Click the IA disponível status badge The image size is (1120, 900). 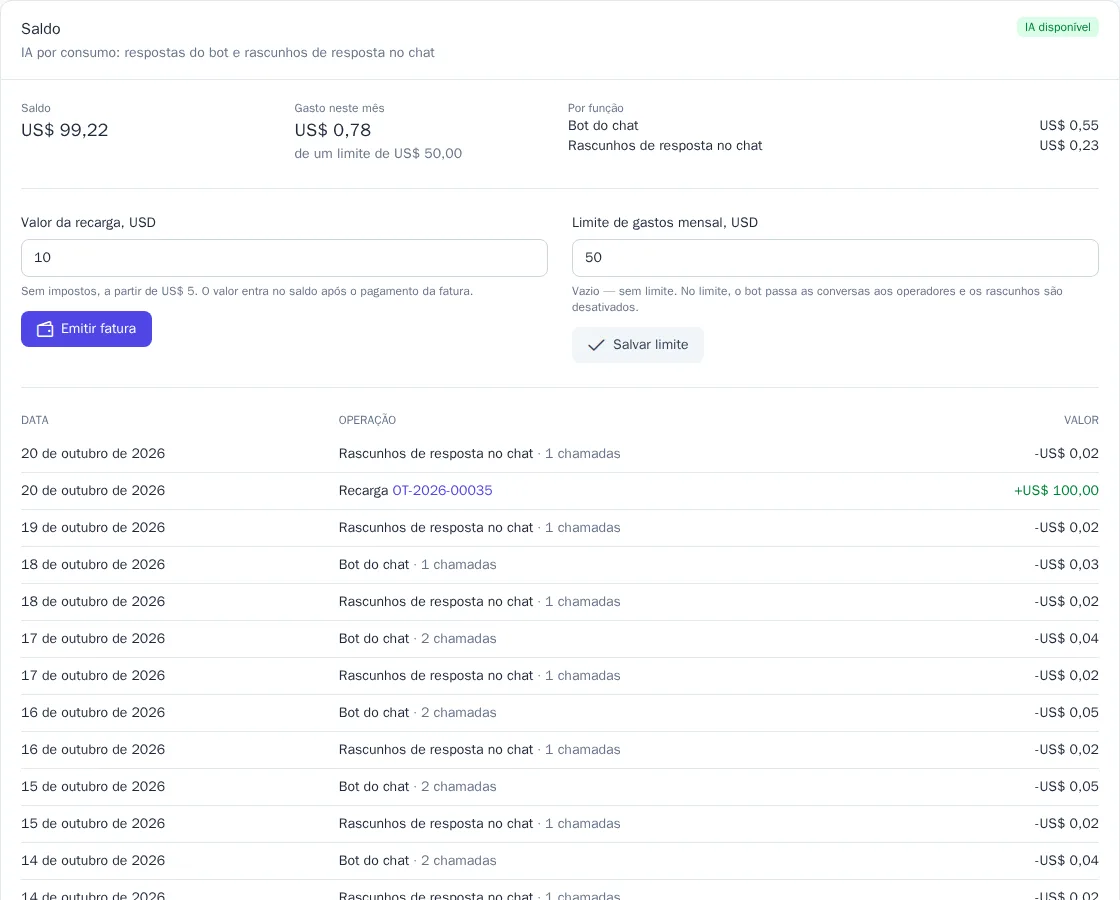tap(1057, 27)
